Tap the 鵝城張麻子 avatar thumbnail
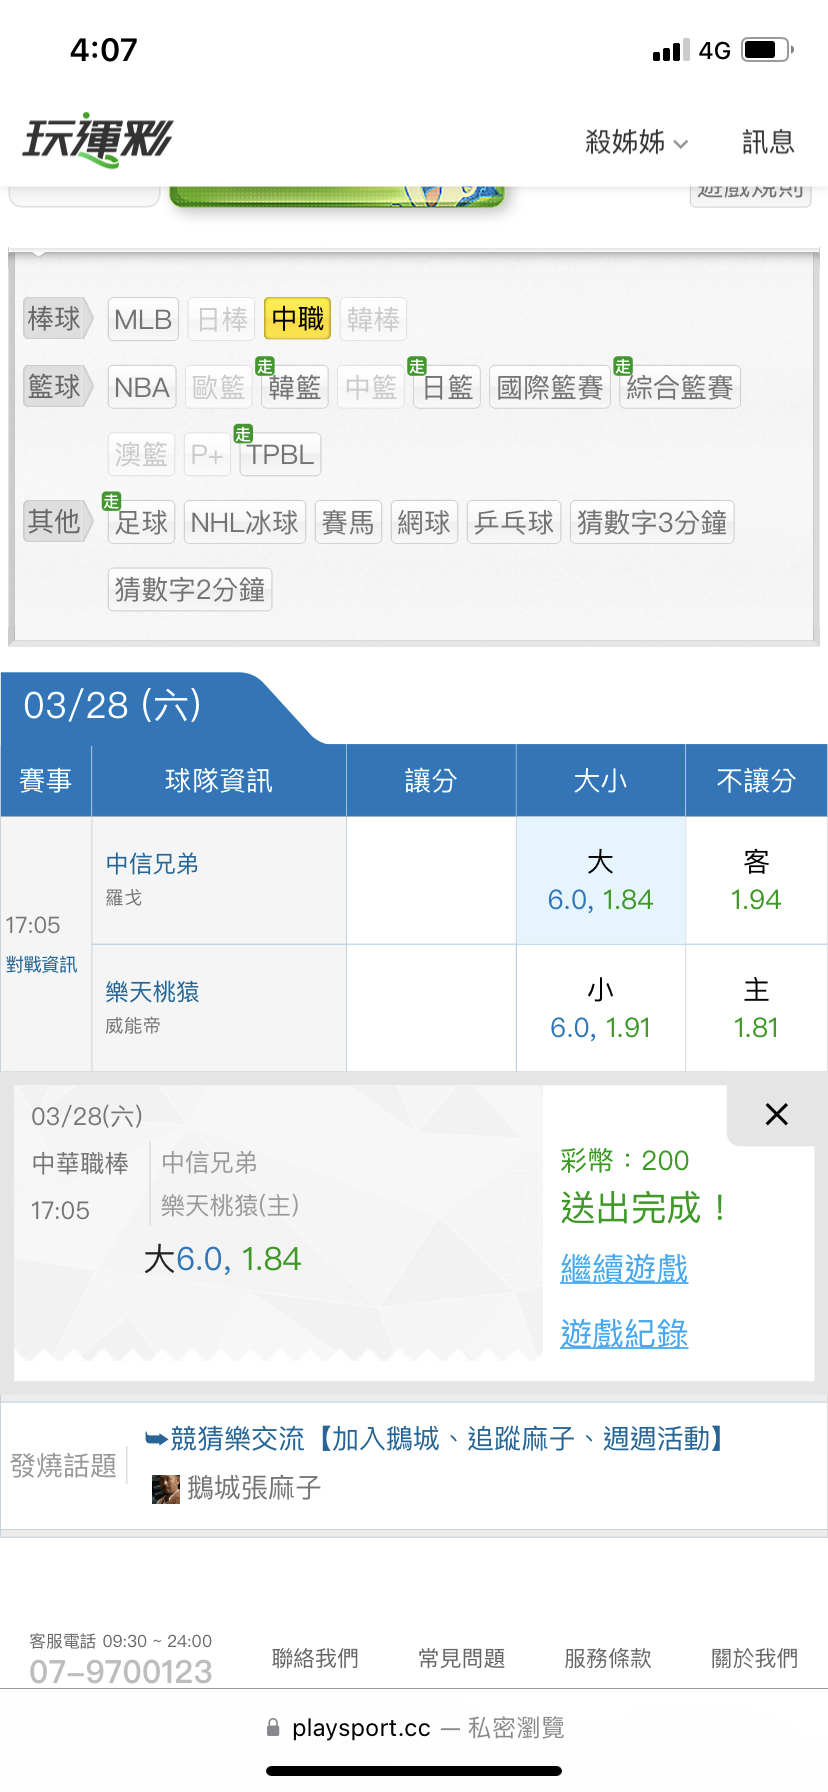Screen dimensions: 828x1792 click(165, 1489)
